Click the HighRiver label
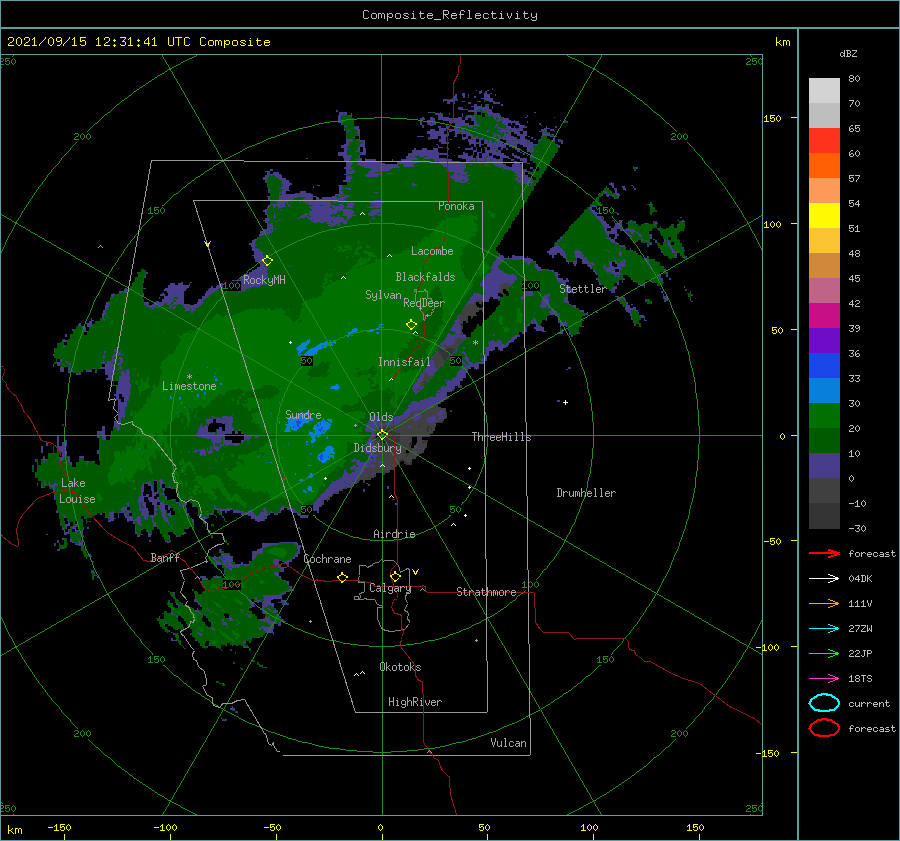Viewport: 900px width, 841px height. pos(415,702)
